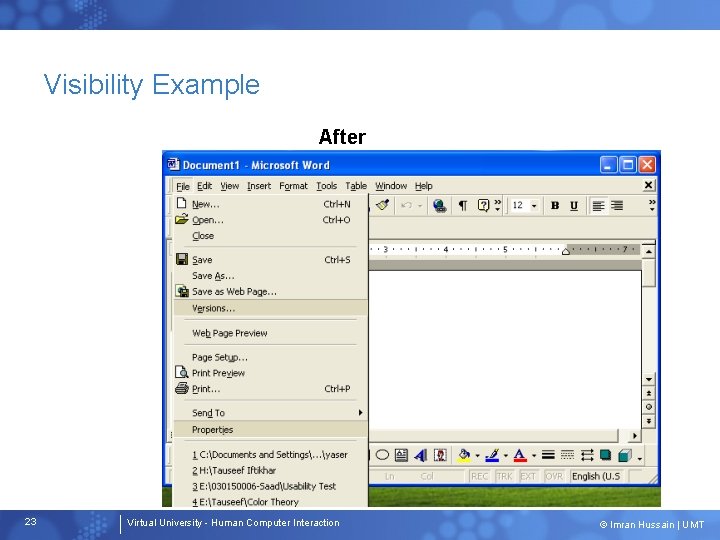
Task: Choose Page Setup... entry
Action: point(270,357)
